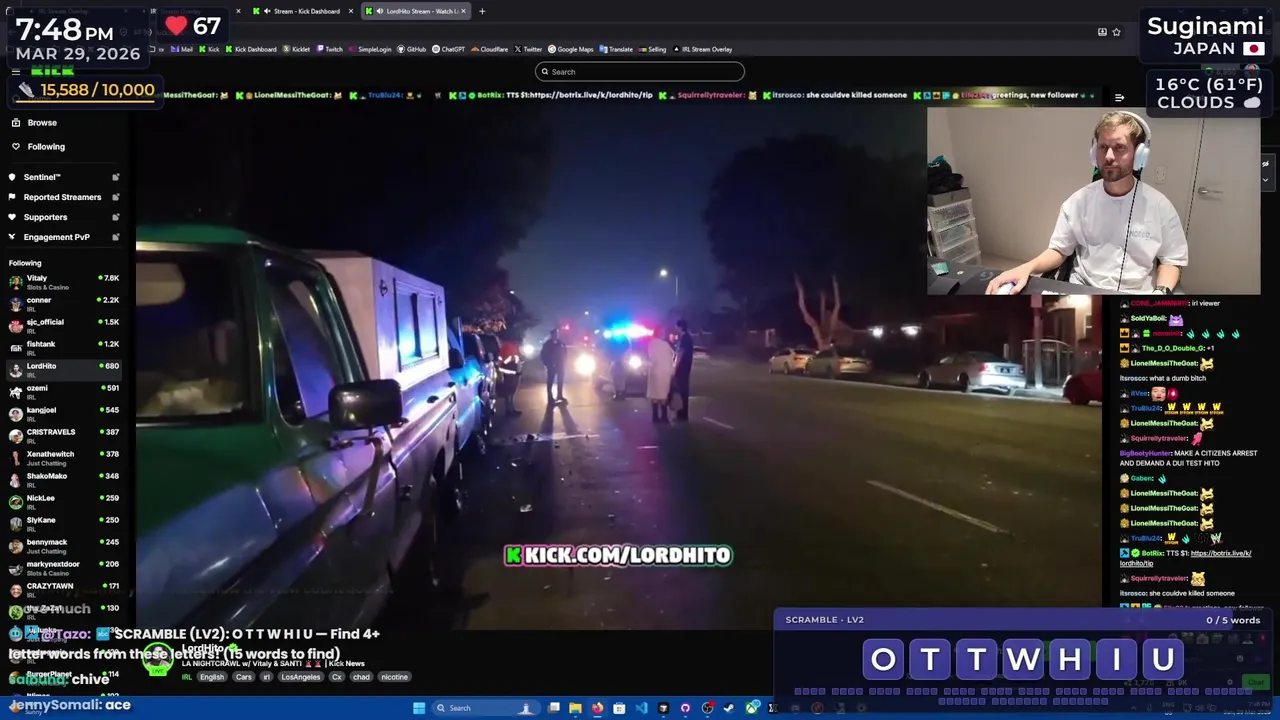This screenshot has width=1280, height=720.
Task: Open the Mail bookmark
Action: coord(182,49)
